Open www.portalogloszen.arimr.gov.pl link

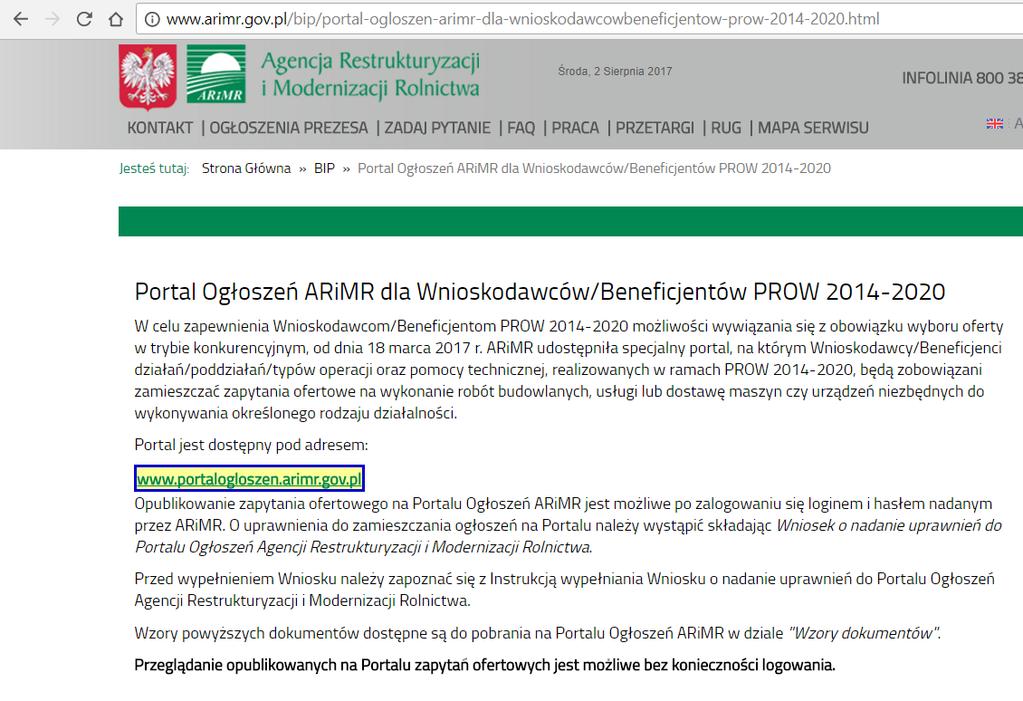[249, 479]
